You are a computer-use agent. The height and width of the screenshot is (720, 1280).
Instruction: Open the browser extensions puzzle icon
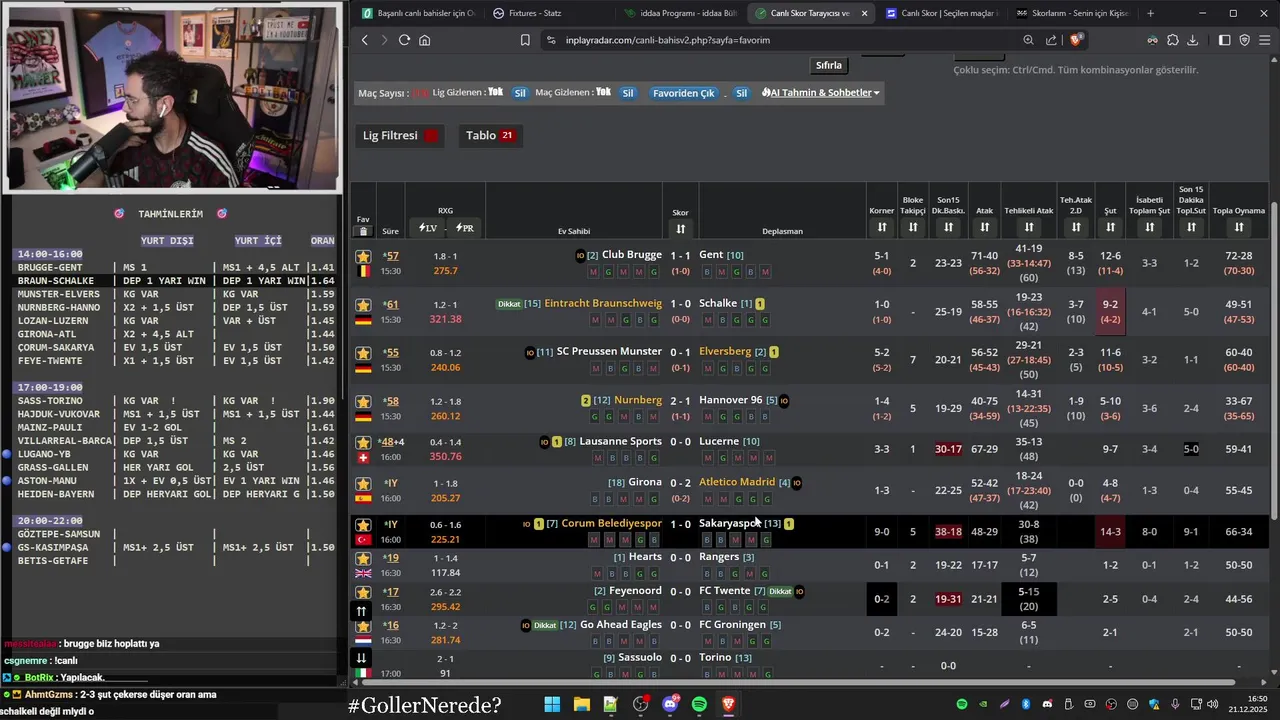(x=1173, y=40)
